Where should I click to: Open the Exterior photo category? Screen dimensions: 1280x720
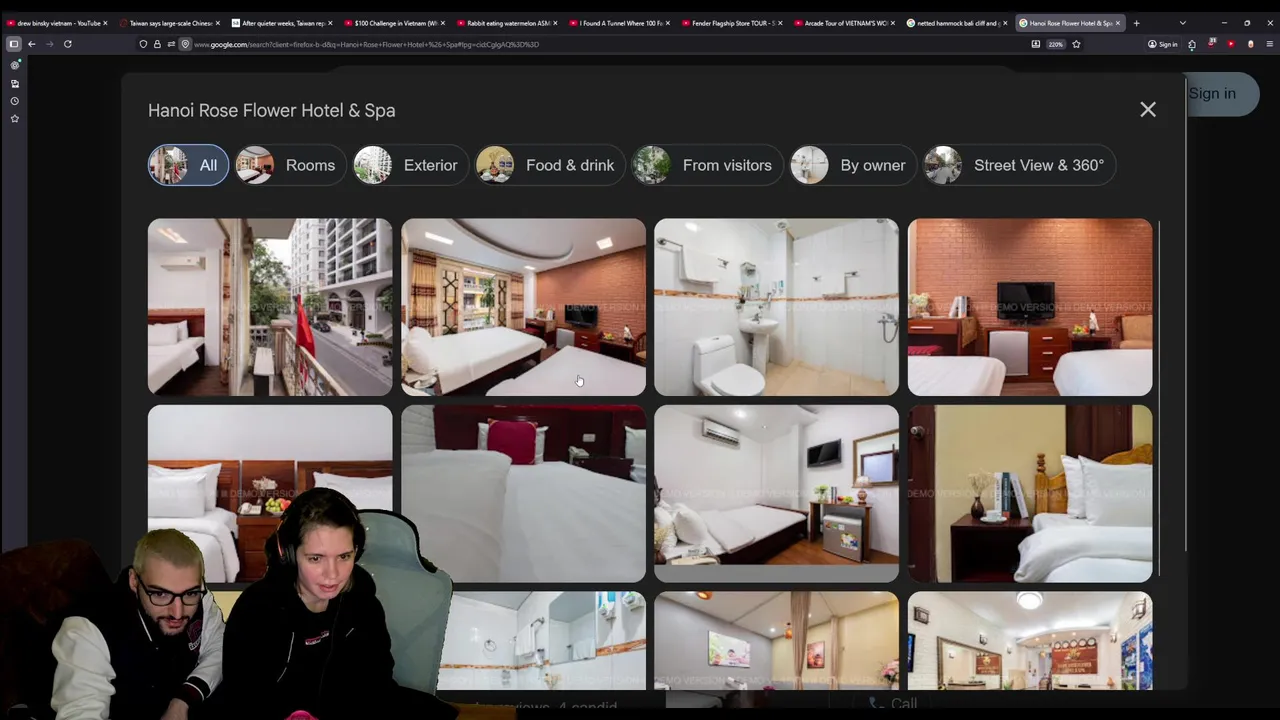(410, 165)
